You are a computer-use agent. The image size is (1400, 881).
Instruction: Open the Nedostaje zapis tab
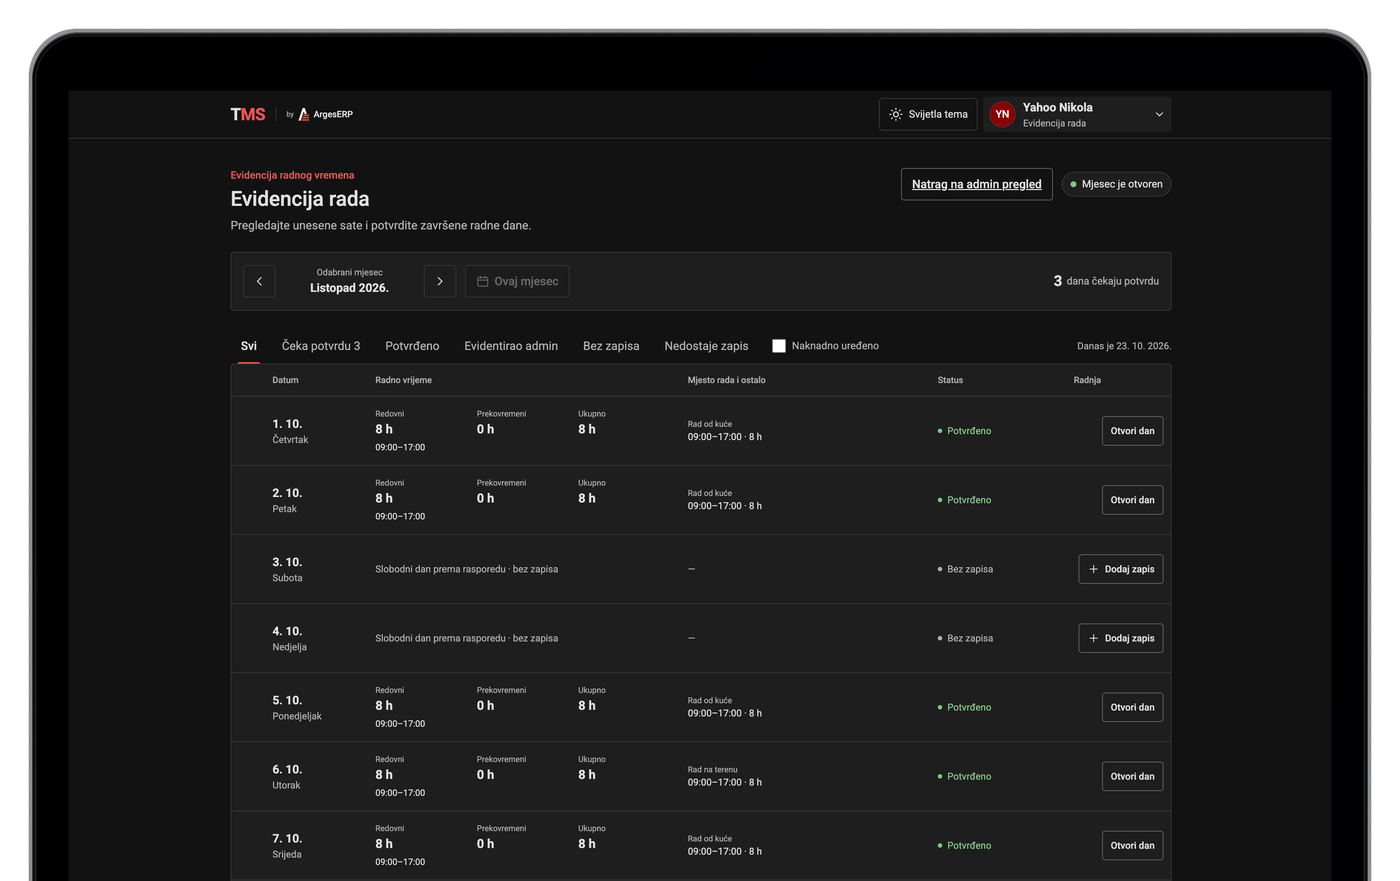(706, 346)
